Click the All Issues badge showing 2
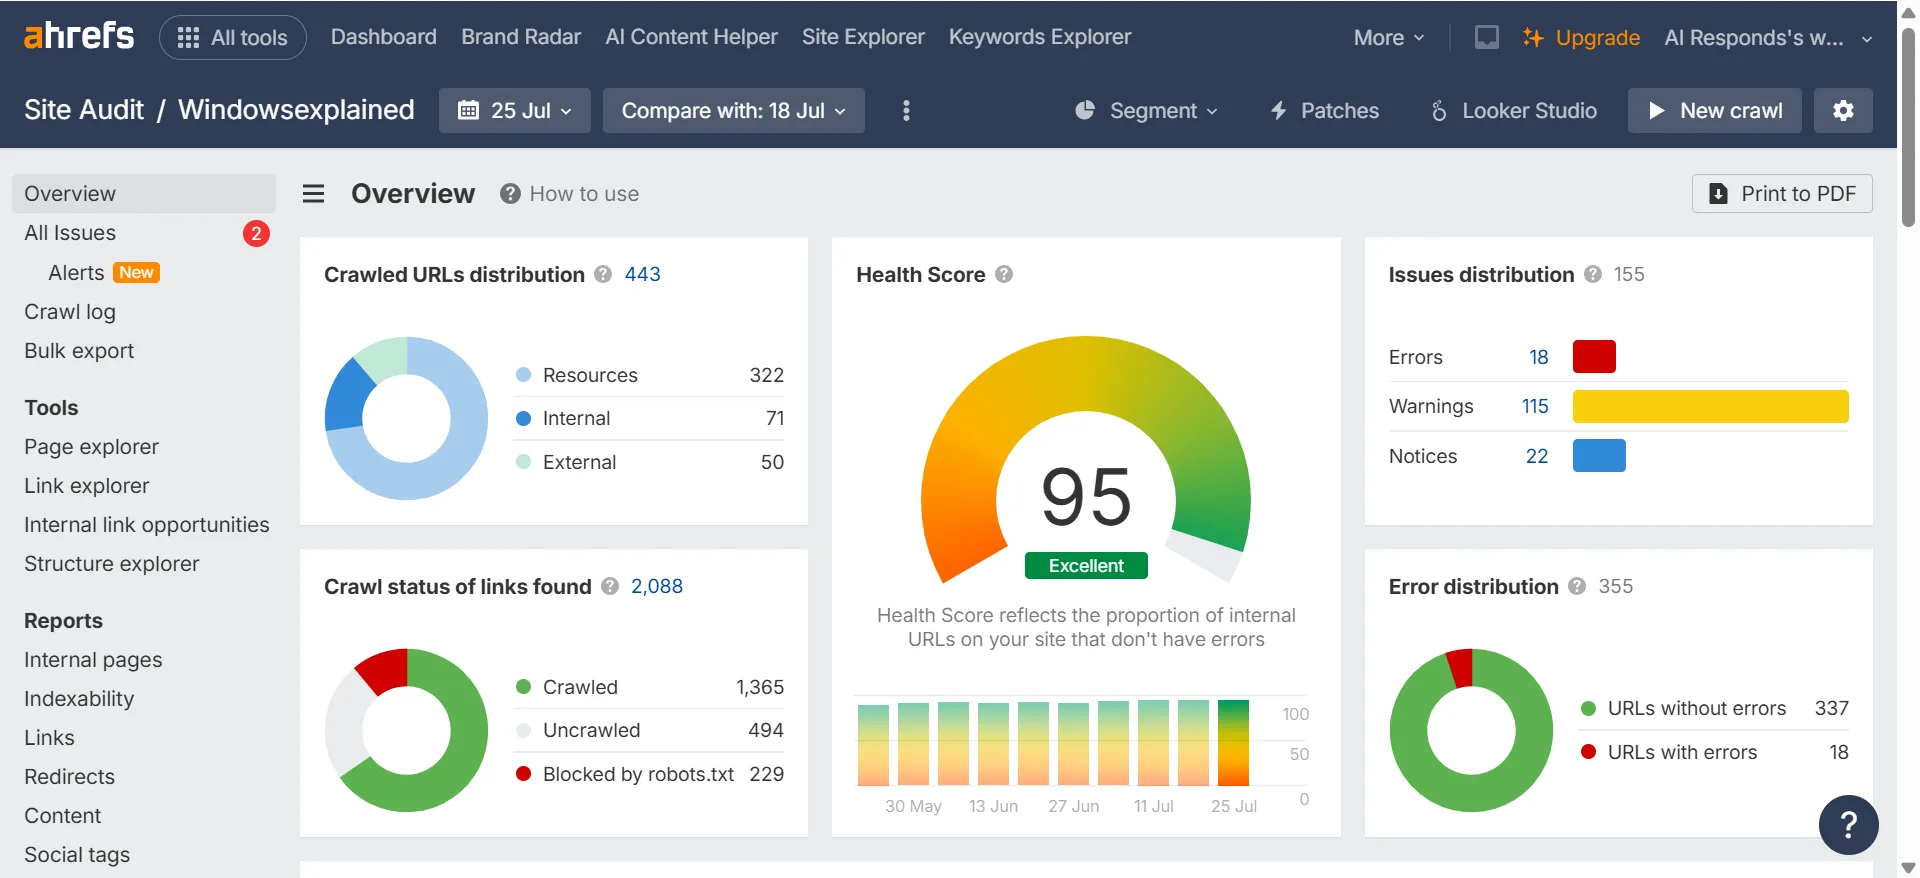 point(256,233)
